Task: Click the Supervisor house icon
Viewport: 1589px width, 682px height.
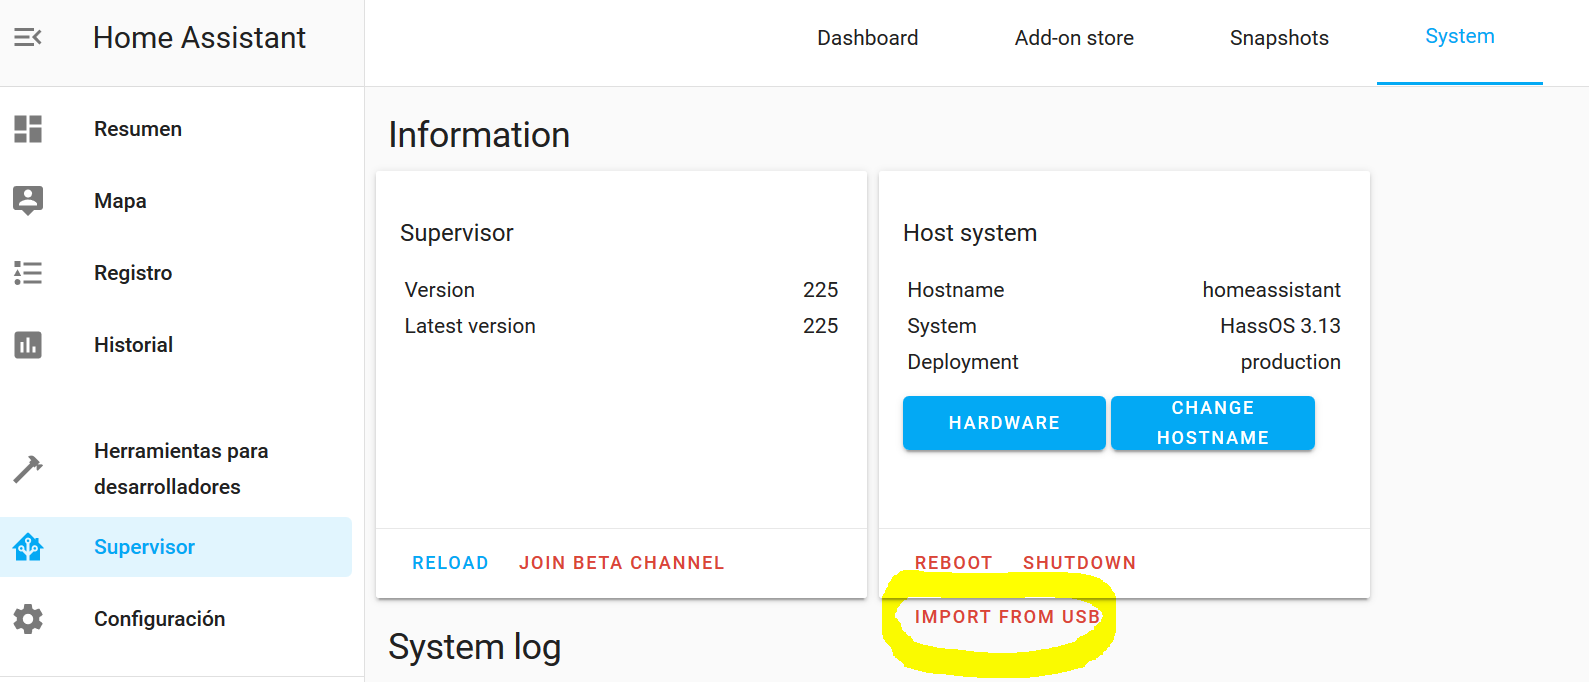Action: point(28,547)
